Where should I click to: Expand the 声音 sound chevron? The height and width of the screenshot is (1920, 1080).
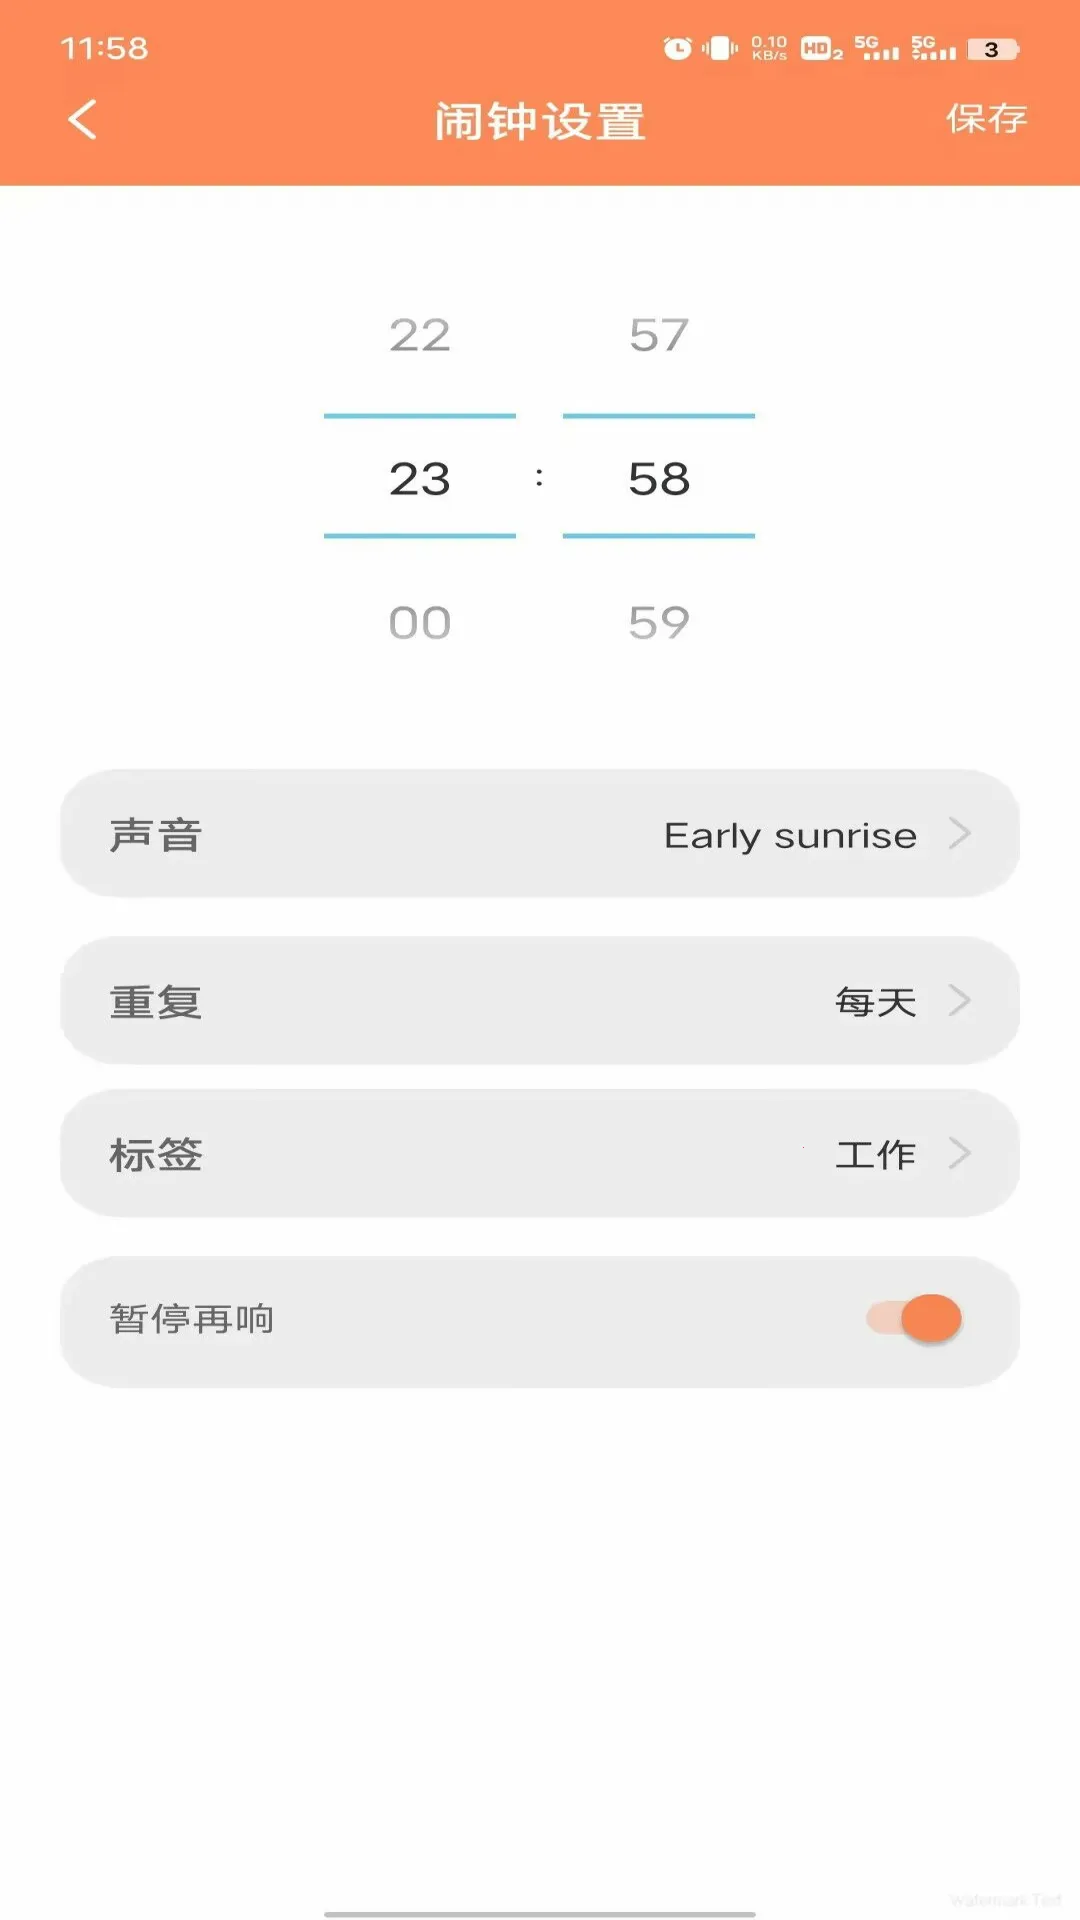point(959,833)
